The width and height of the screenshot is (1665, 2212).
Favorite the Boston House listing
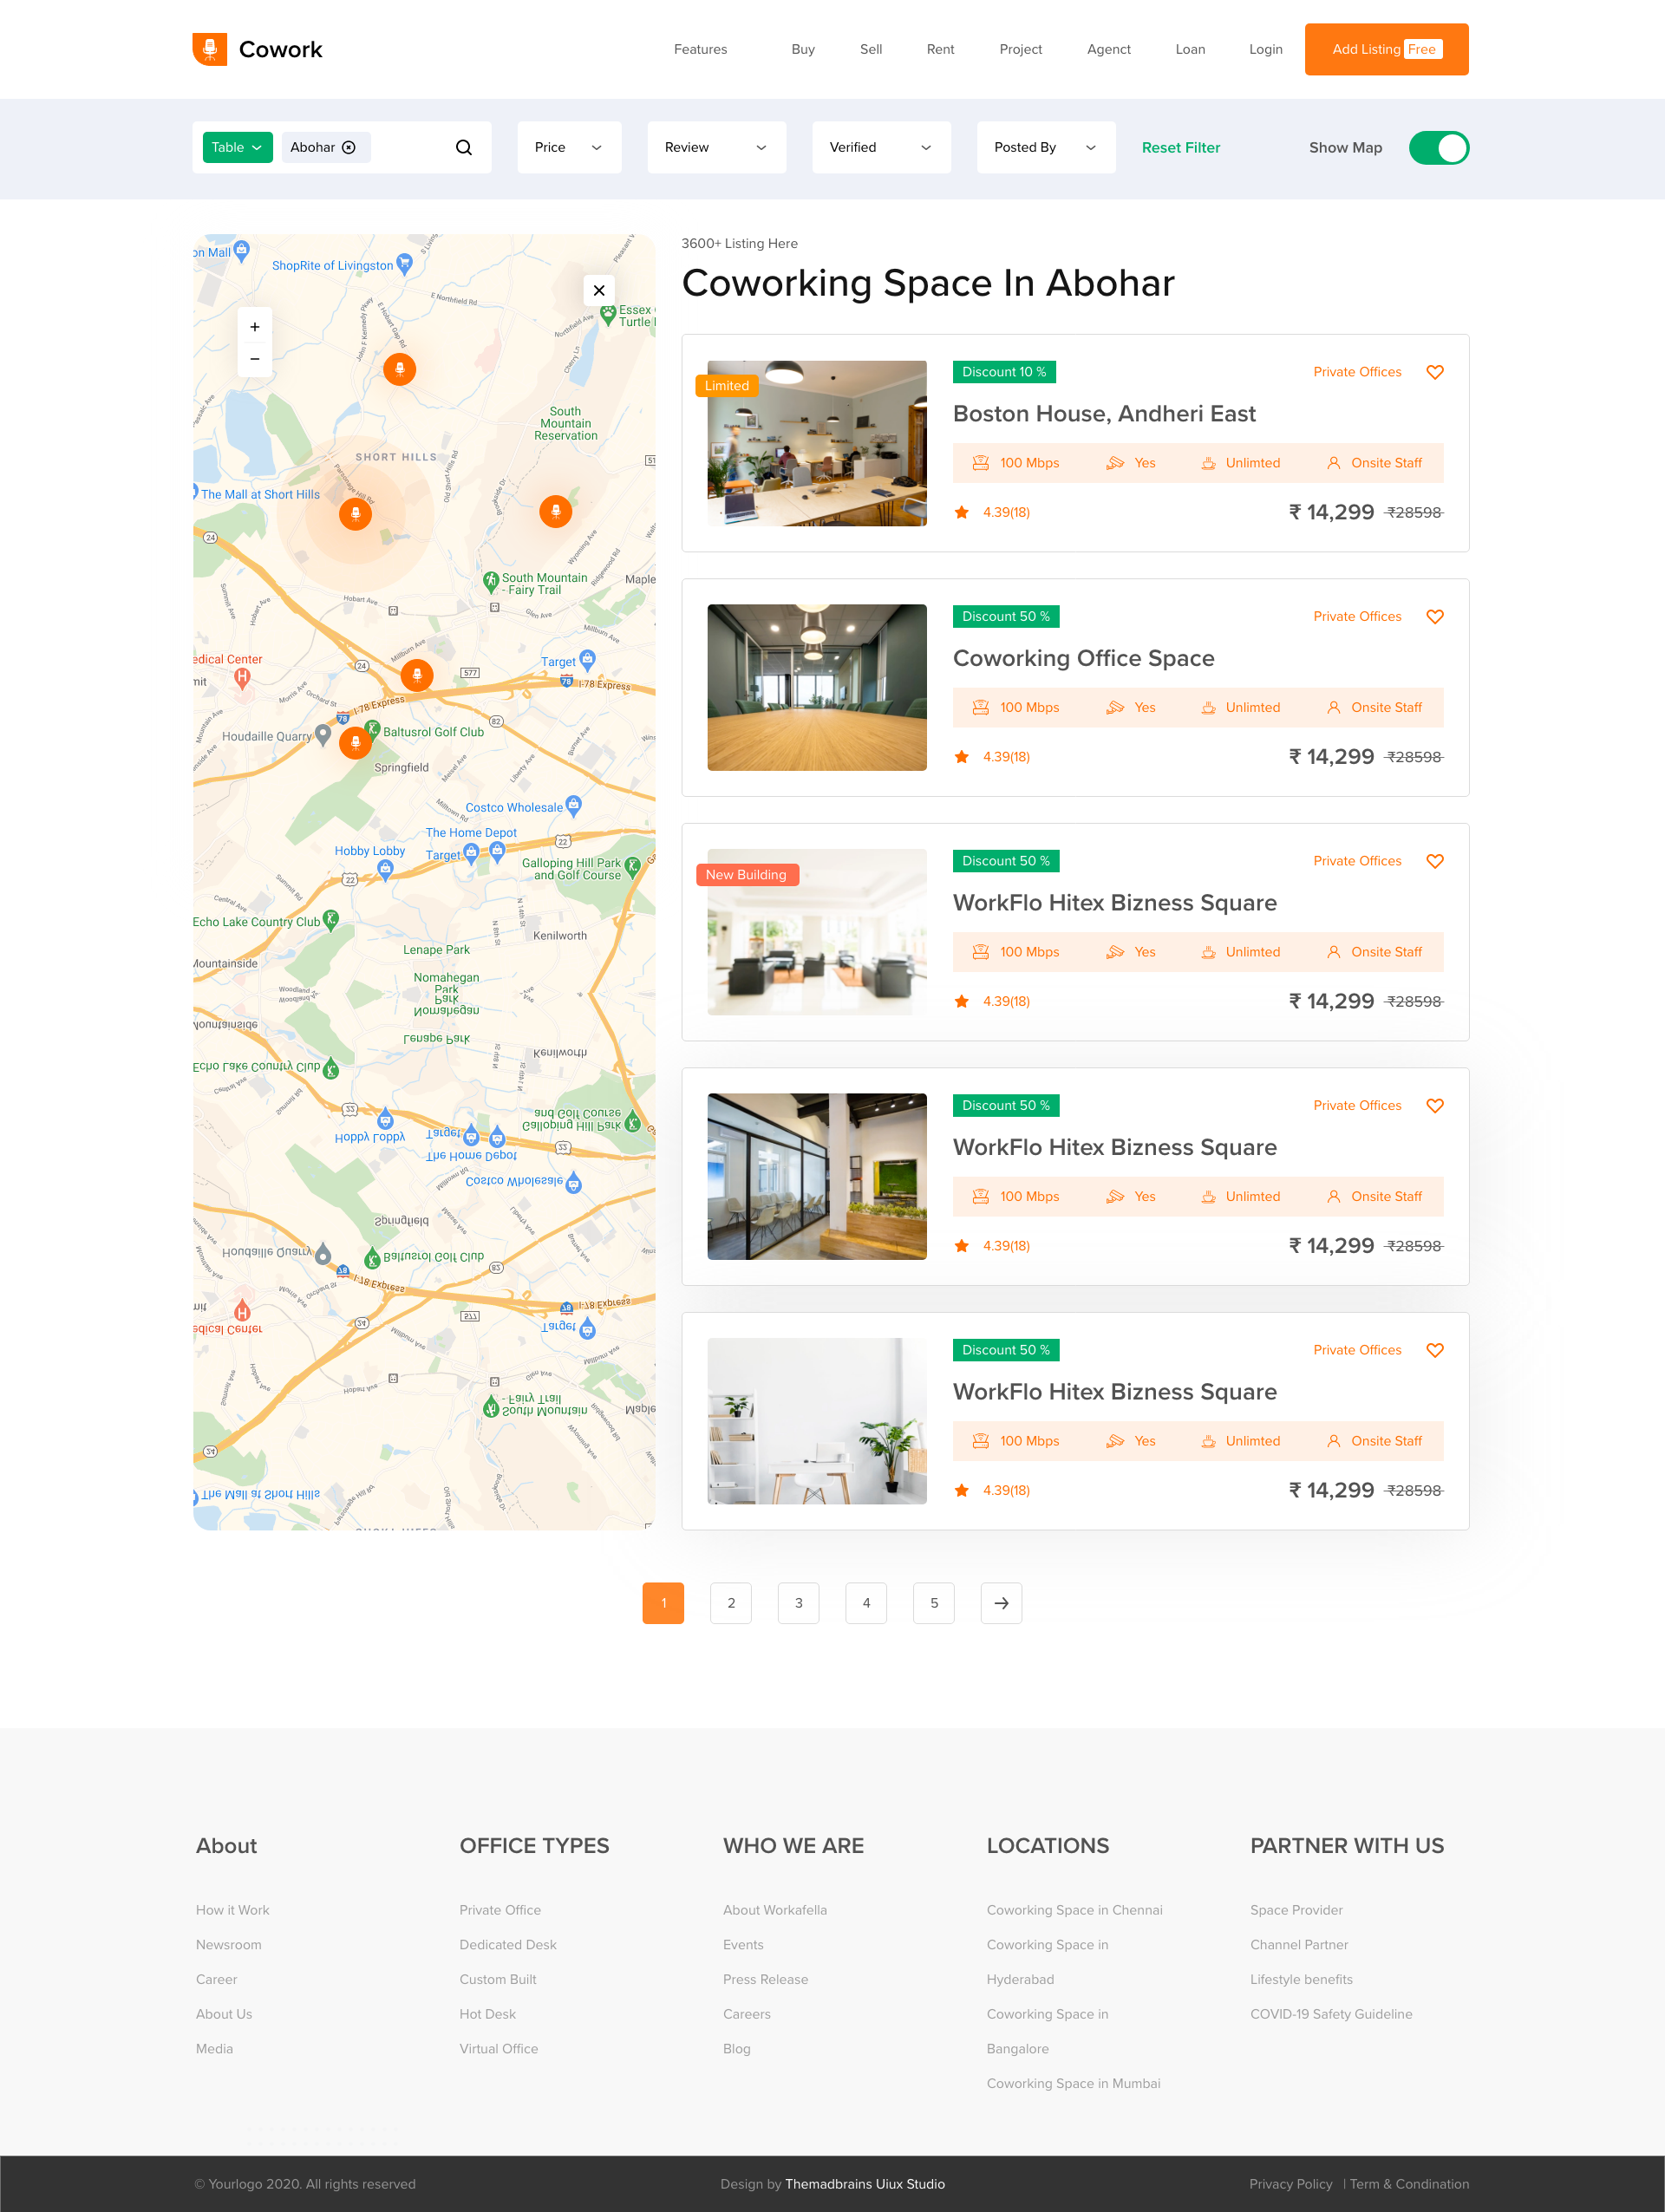[1434, 372]
